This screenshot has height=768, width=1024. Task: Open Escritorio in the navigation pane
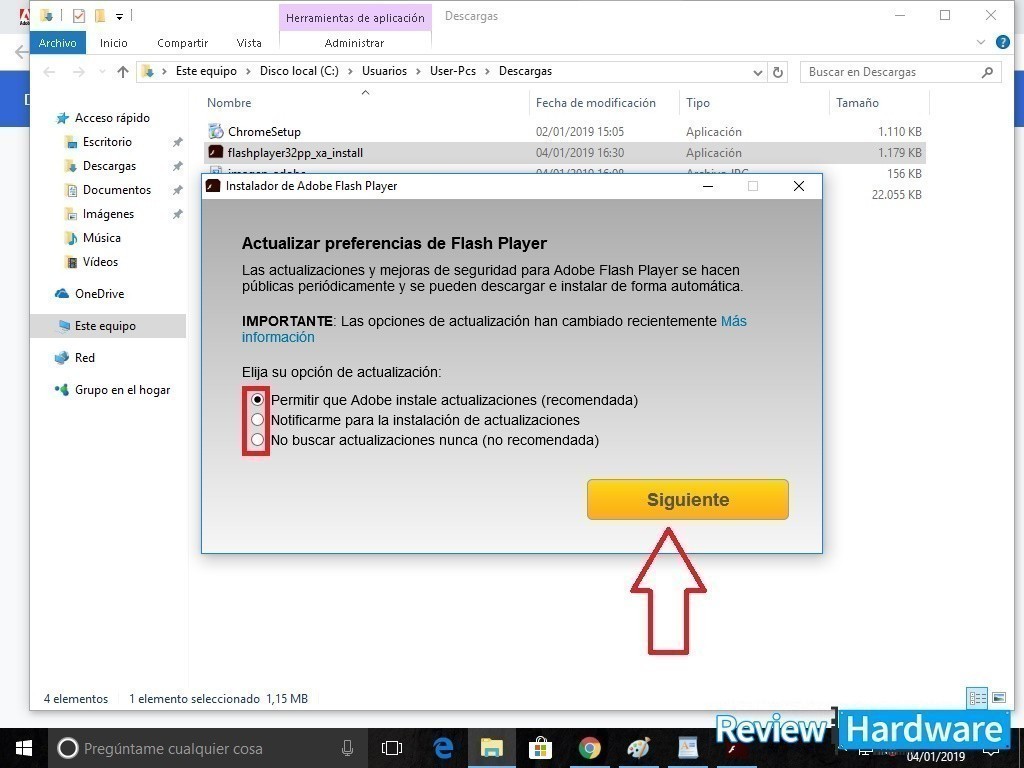coord(106,142)
